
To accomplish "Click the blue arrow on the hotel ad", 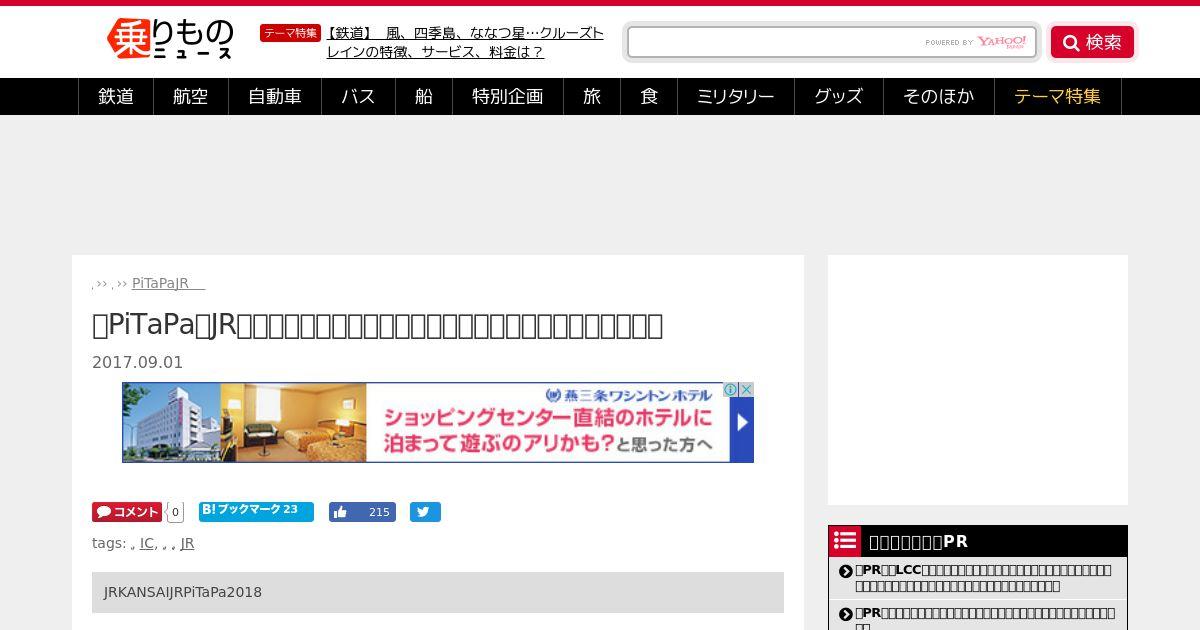I will point(742,422).
